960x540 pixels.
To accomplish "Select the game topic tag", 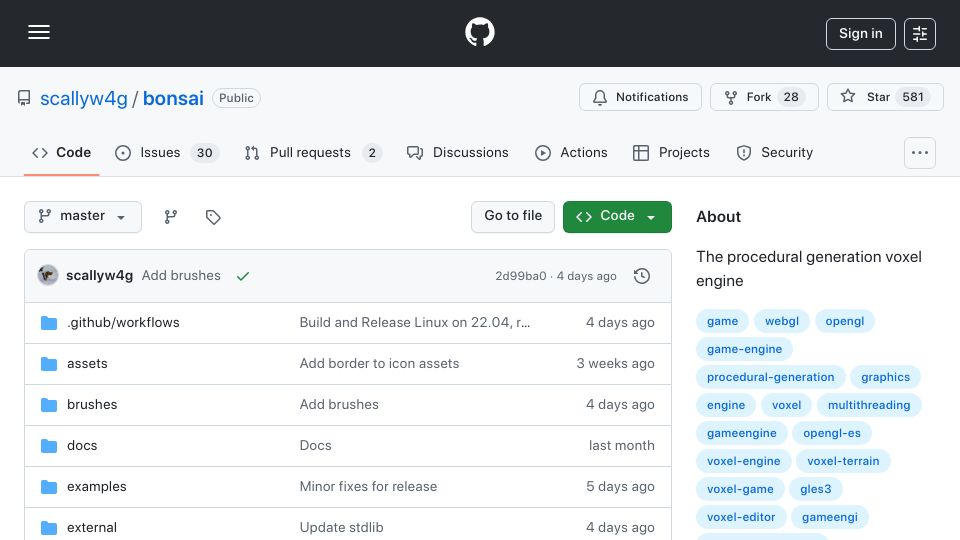I will coord(722,321).
